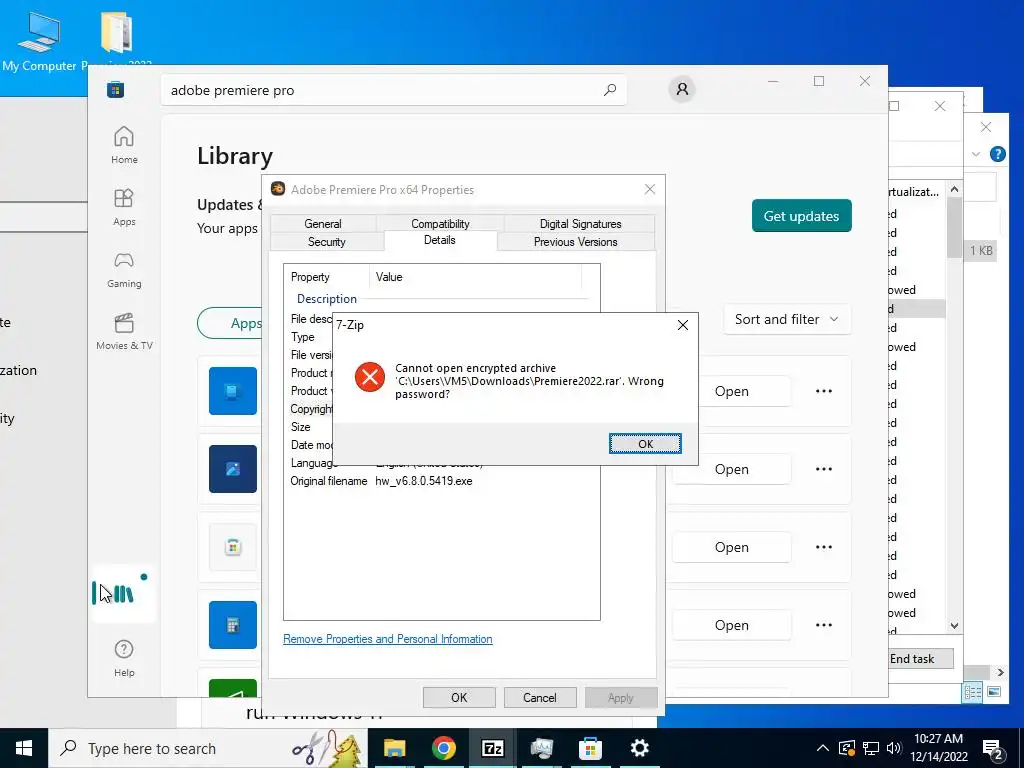This screenshot has width=1024, height=768.
Task: Open the fourth app in Library list
Action: click(x=731, y=625)
